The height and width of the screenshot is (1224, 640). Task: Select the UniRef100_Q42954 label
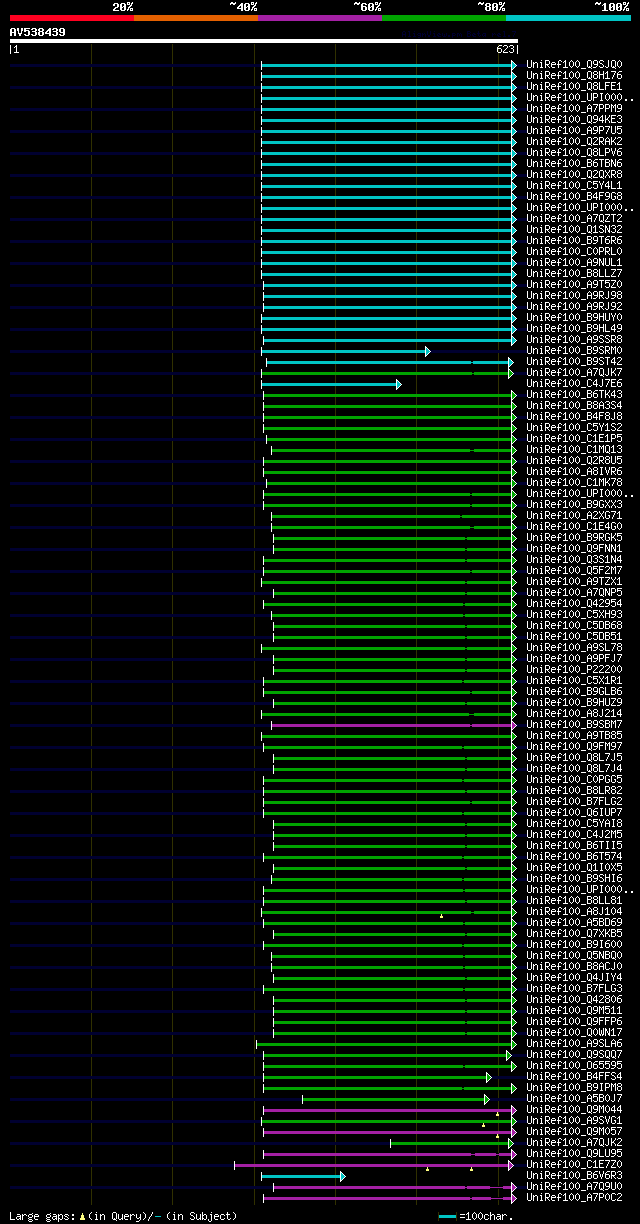click(574, 604)
